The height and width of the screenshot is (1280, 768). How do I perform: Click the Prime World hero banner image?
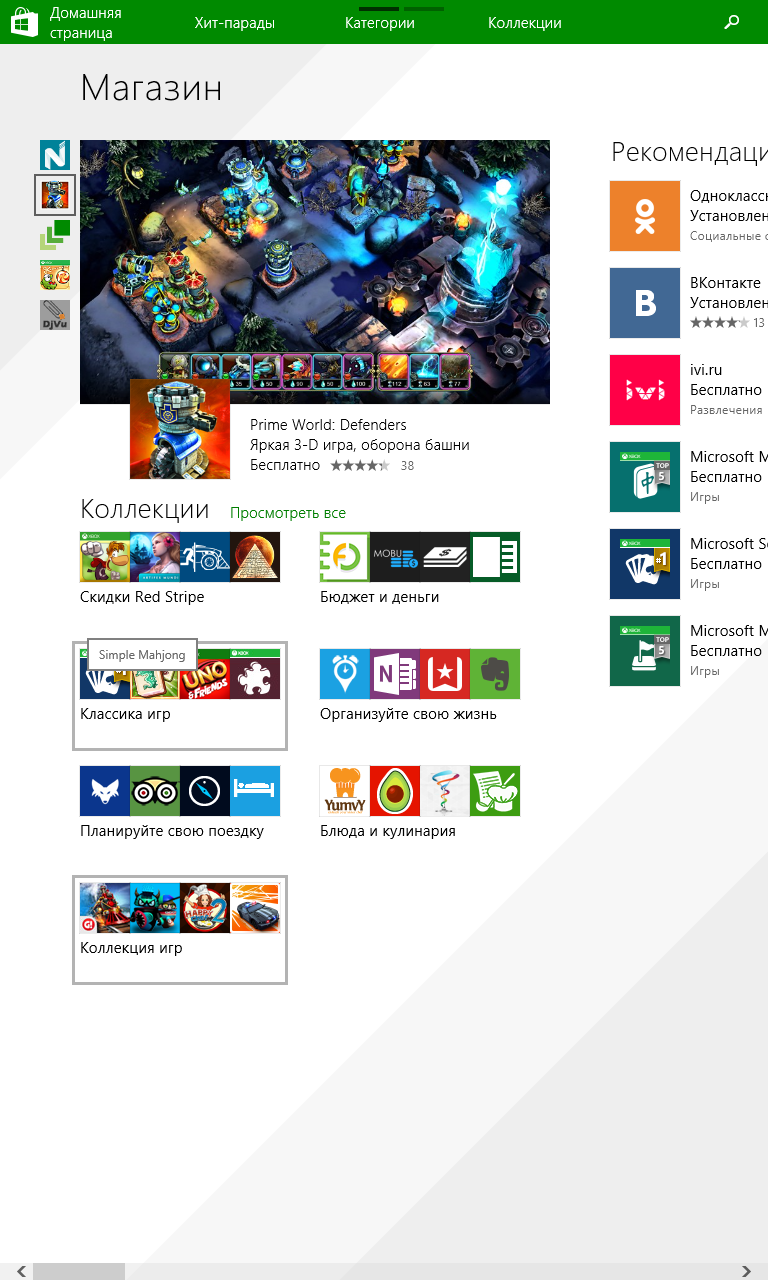tap(315, 272)
